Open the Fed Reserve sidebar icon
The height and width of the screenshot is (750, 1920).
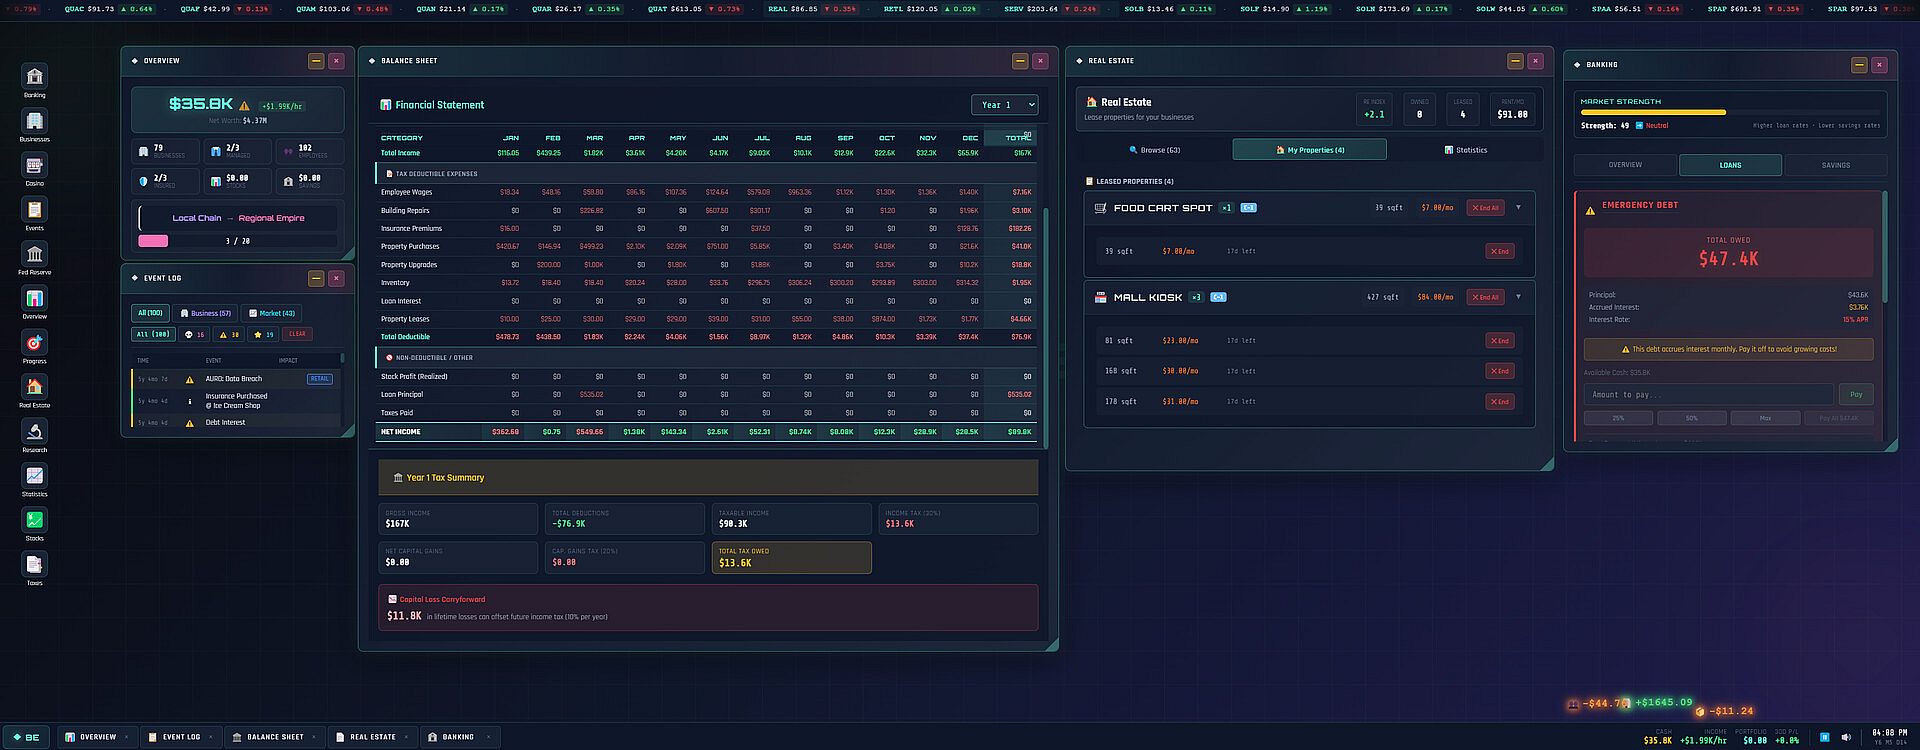tap(34, 255)
